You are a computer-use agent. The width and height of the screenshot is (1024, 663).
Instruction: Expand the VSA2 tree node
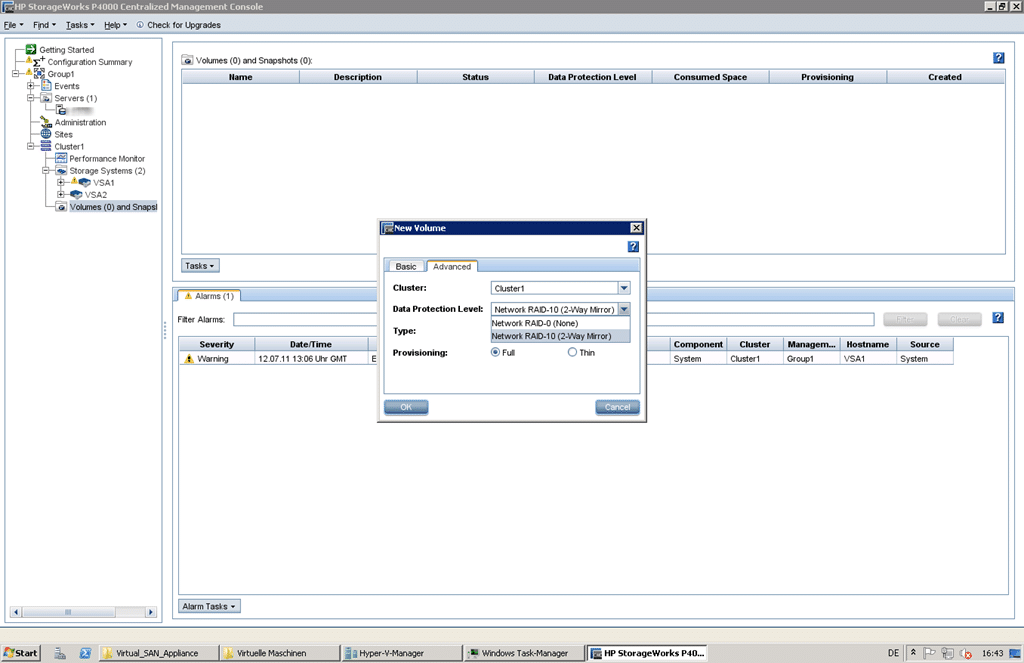click(61, 195)
